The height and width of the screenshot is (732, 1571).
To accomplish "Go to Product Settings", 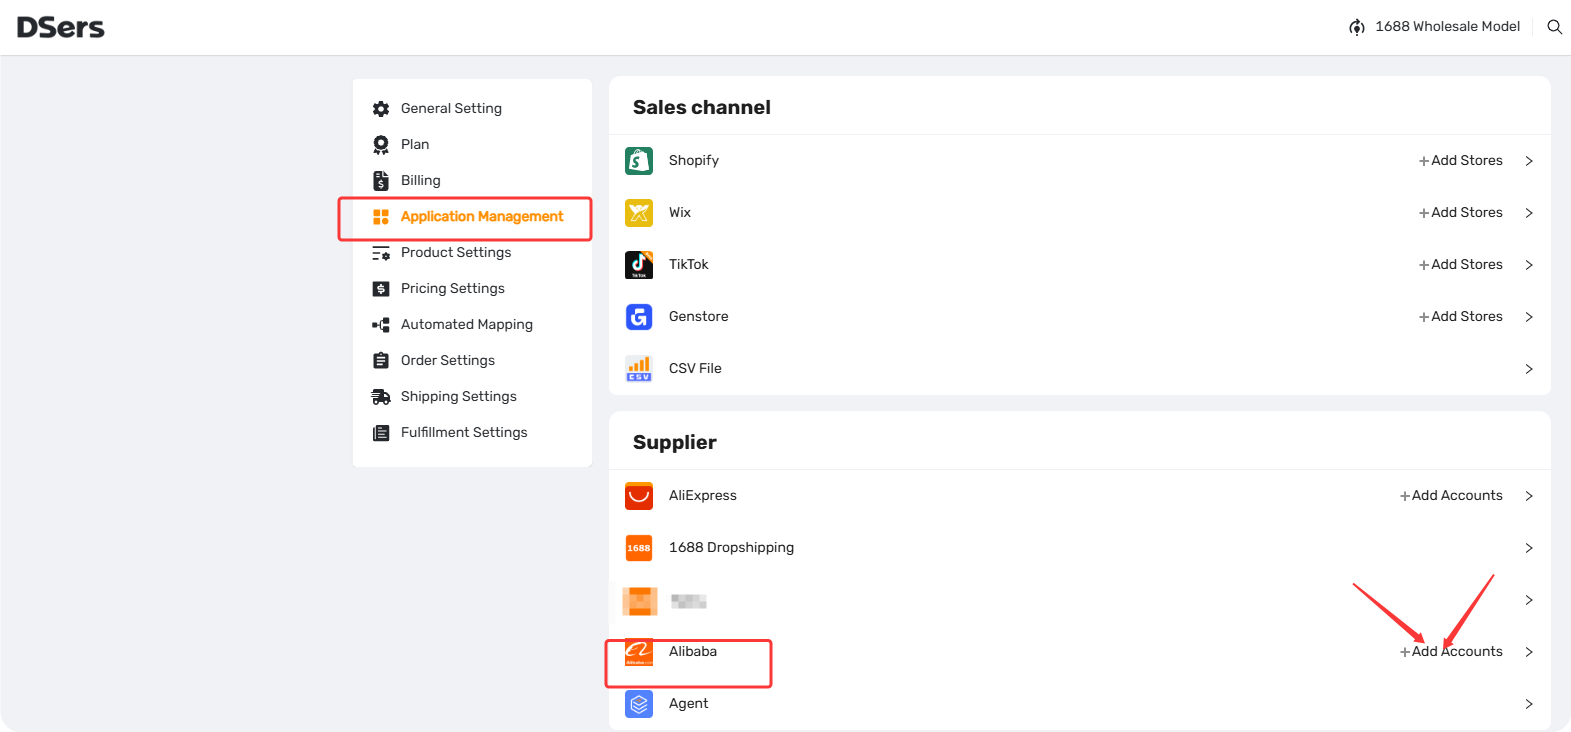I will (456, 253).
